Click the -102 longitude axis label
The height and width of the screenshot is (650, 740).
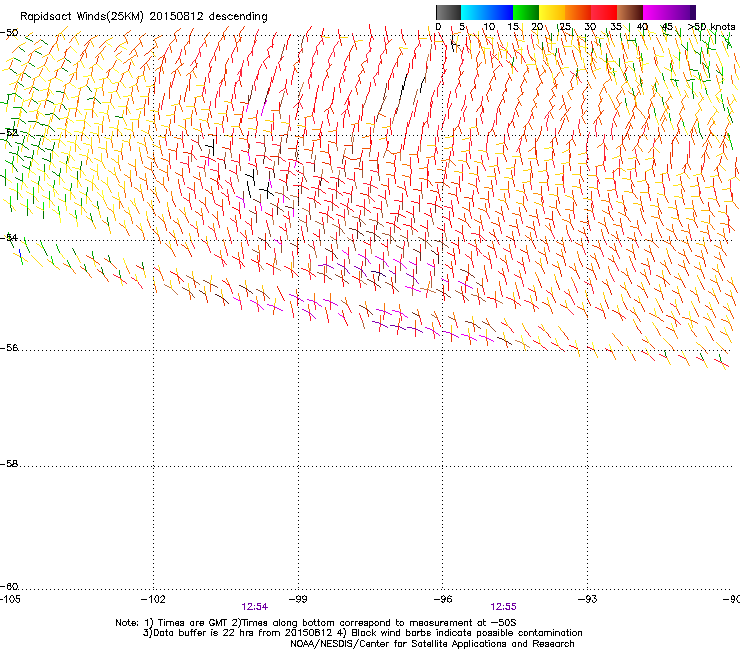(x=153, y=599)
